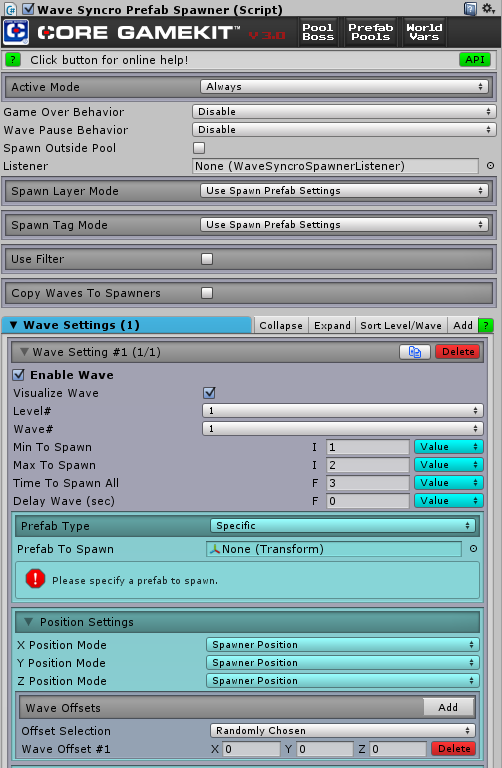Delete Wave Offset #1
The width and height of the screenshot is (502, 768).
[454, 748]
